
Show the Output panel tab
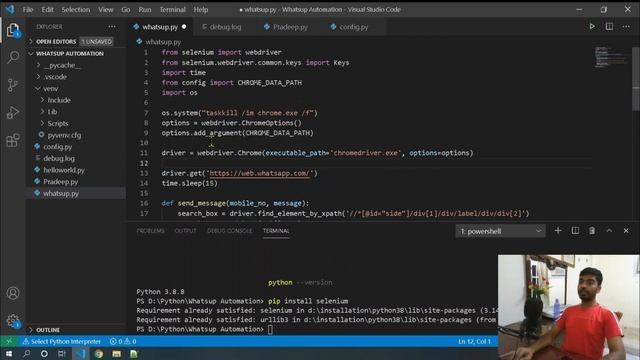coord(185,231)
